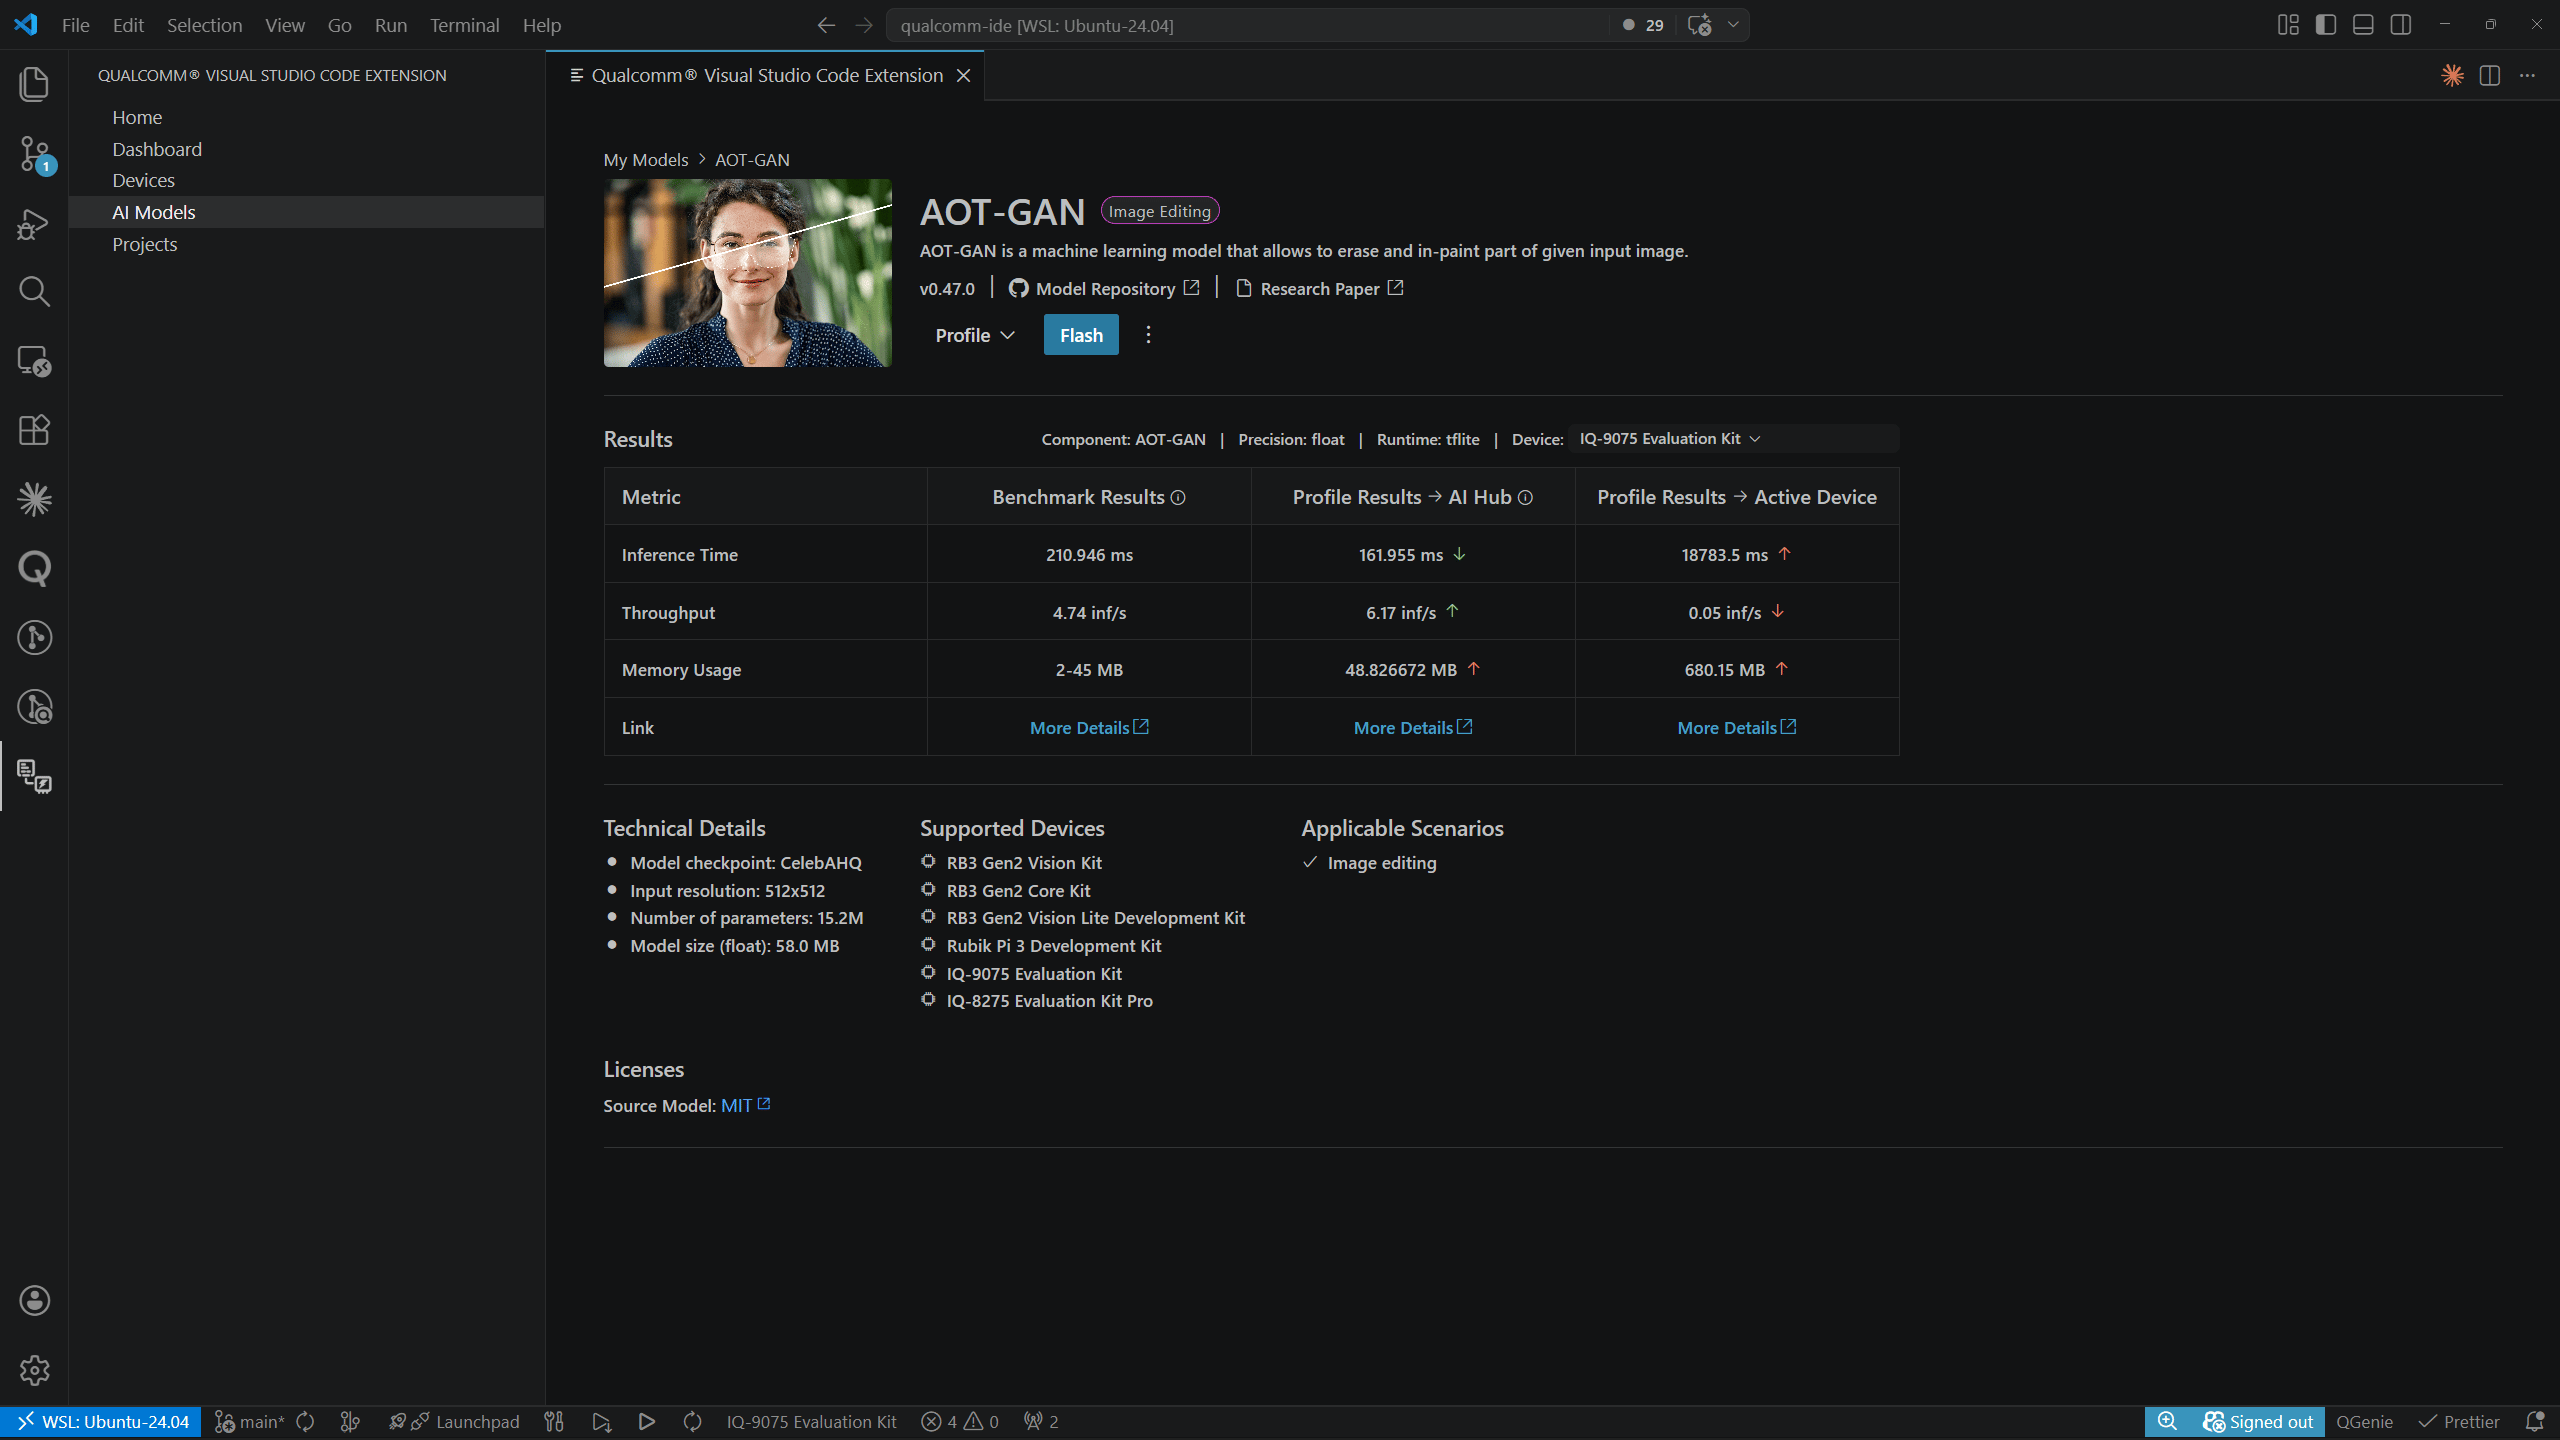Open the View menu
Image resolution: width=2560 pixels, height=1440 pixels.
pyautogui.click(x=284, y=25)
